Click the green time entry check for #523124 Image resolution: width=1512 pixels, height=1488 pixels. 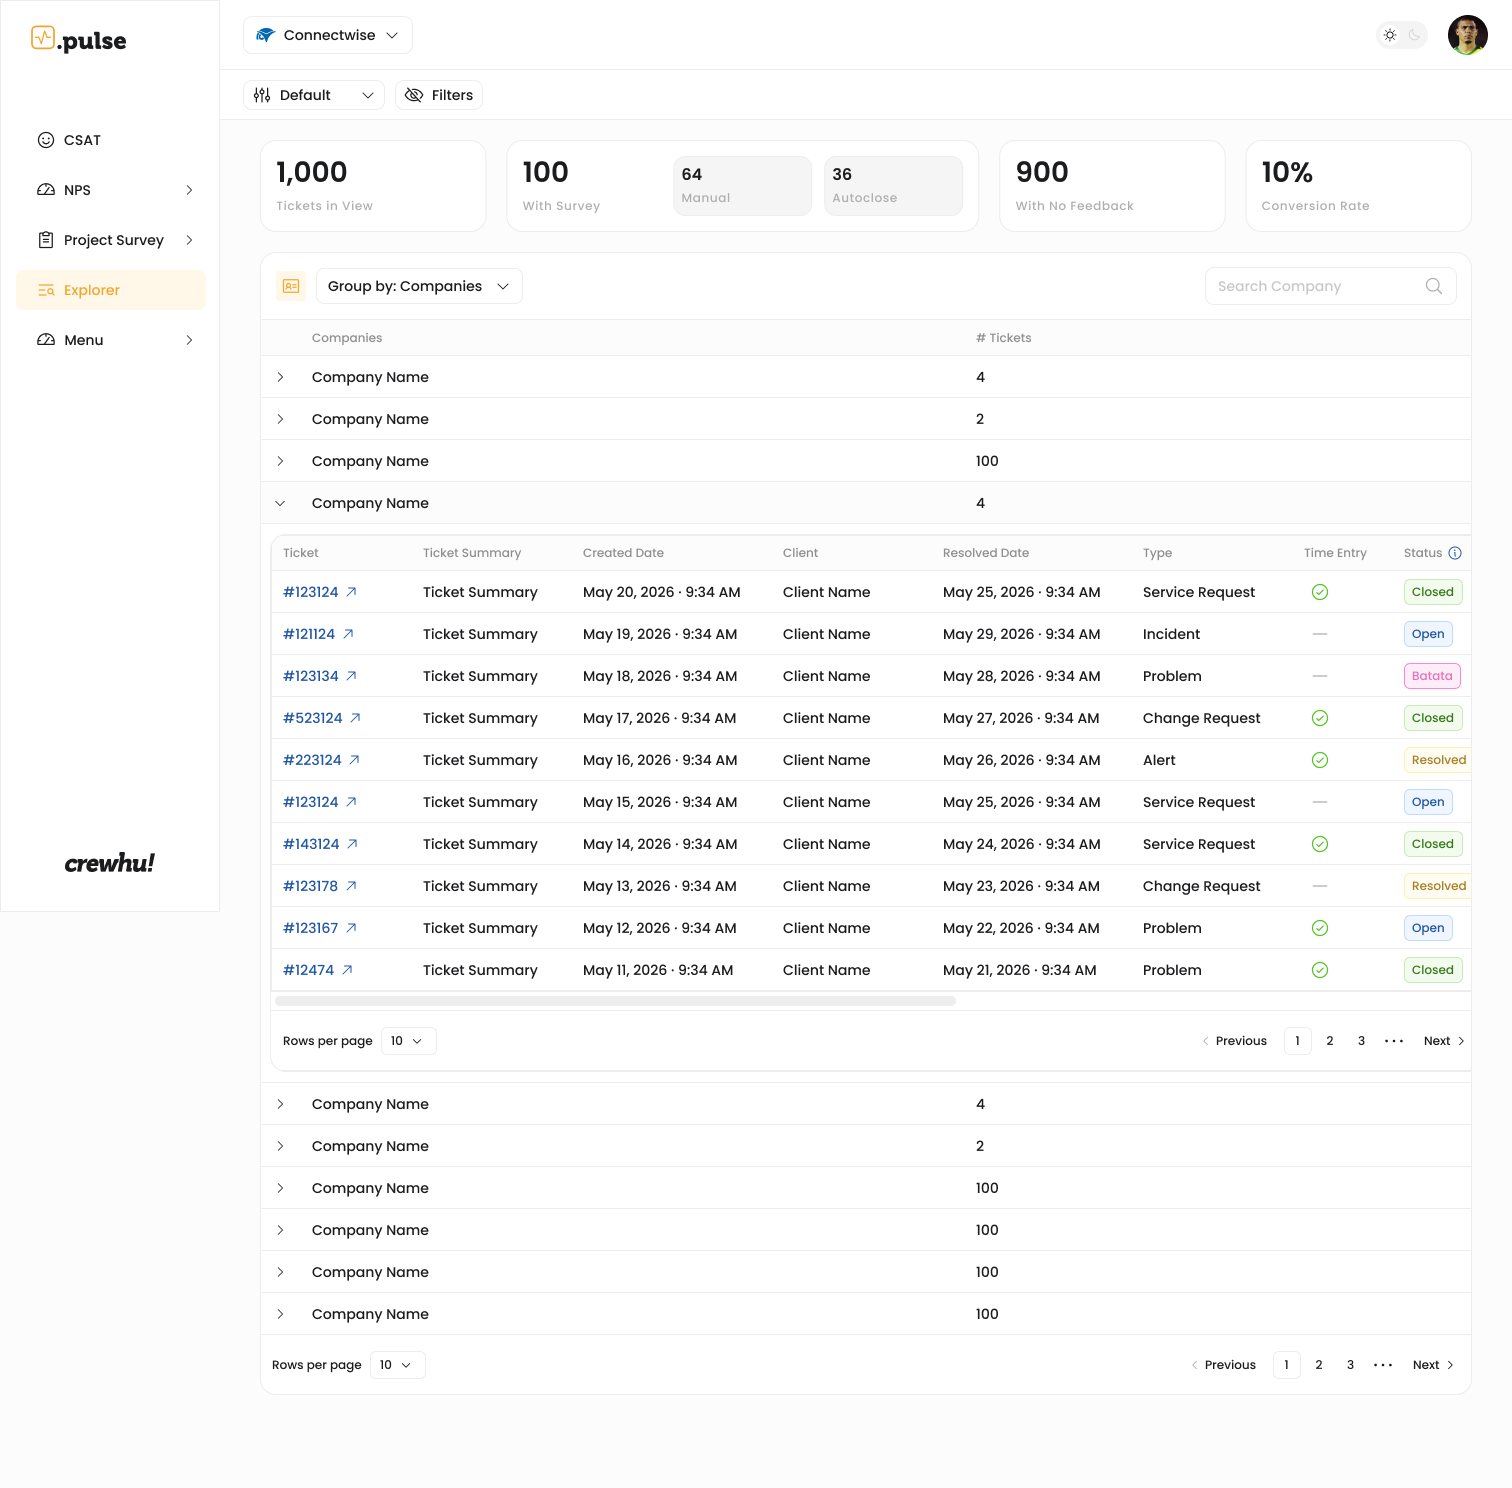pos(1320,718)
